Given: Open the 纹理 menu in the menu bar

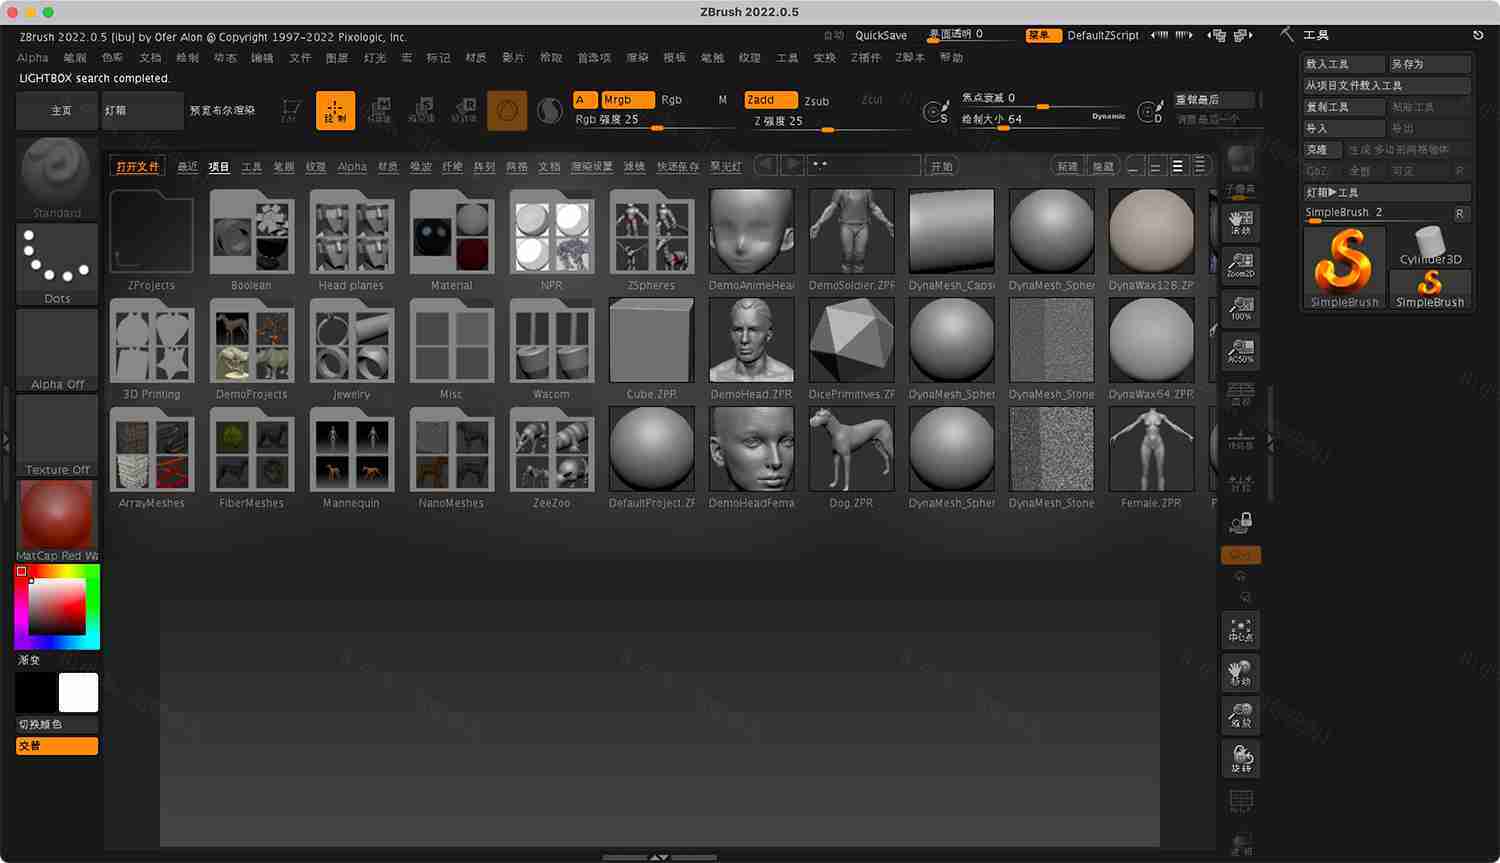Looking at the screenshot, I should coord(749,57).
